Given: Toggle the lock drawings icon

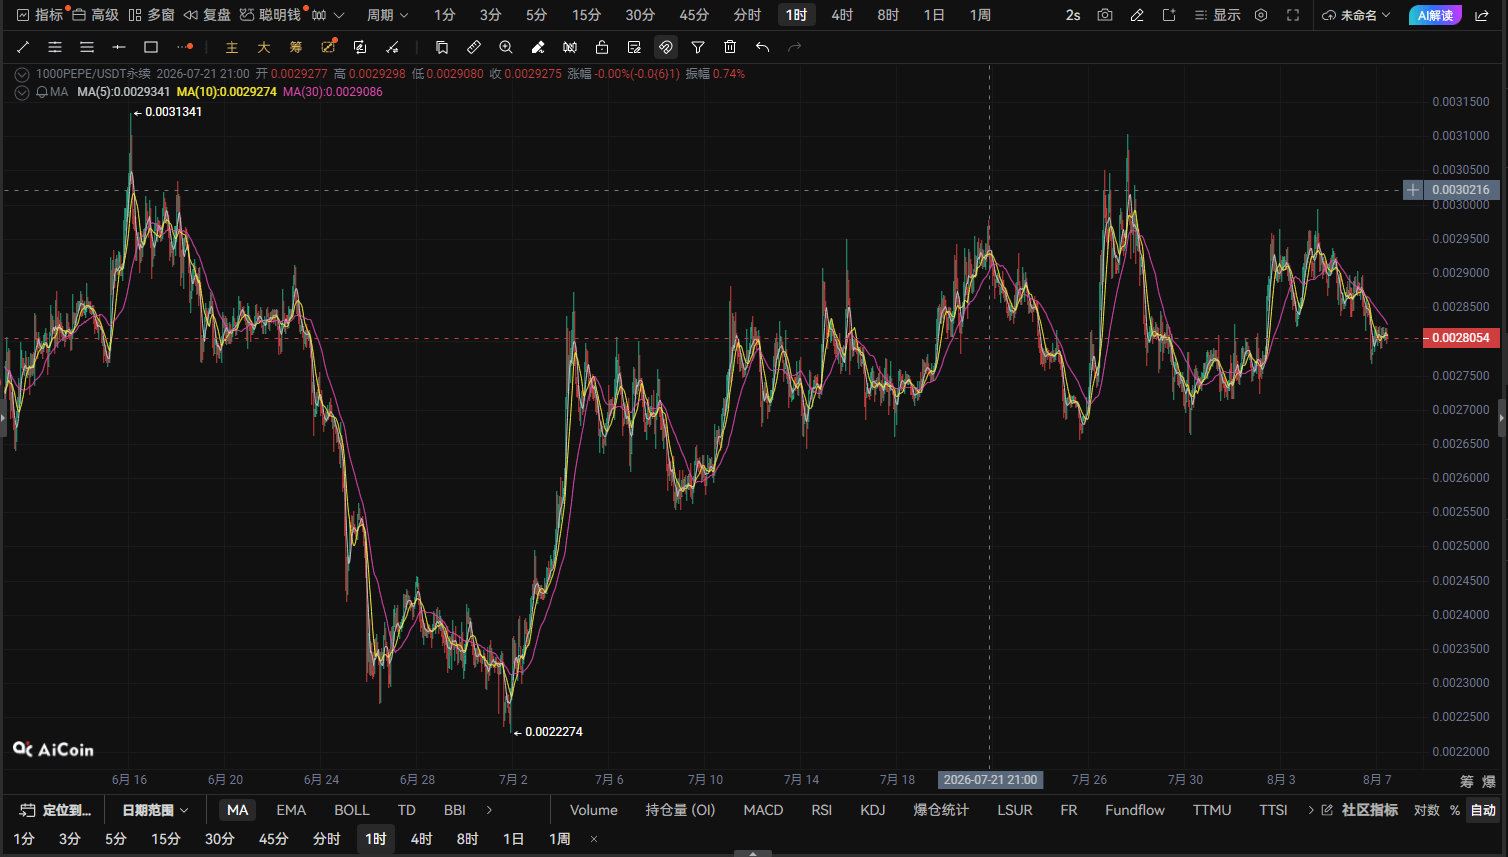Looking at the screenshot, I should [x=602, y=47].
